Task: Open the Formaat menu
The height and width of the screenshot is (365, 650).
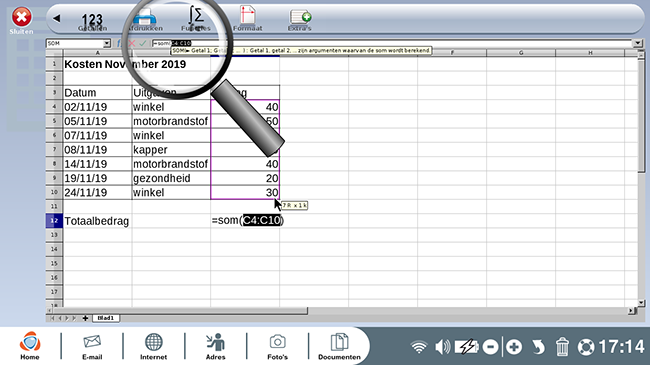Action: point(247,19)
